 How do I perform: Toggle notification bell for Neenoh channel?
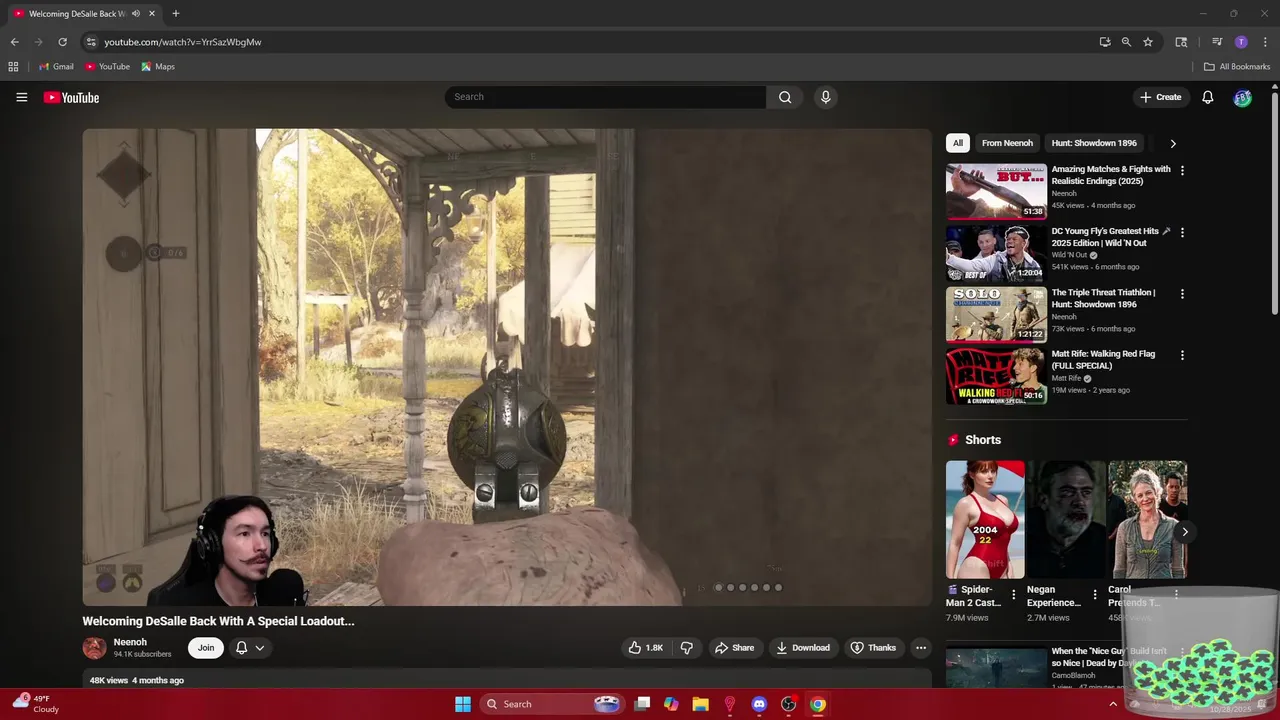[x=249, y=648]
